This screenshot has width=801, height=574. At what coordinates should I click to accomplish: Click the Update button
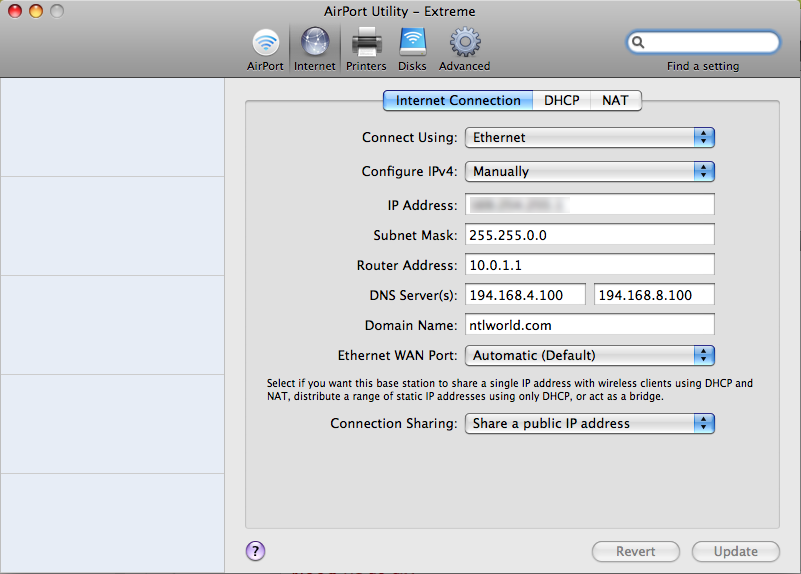point(736,552)
